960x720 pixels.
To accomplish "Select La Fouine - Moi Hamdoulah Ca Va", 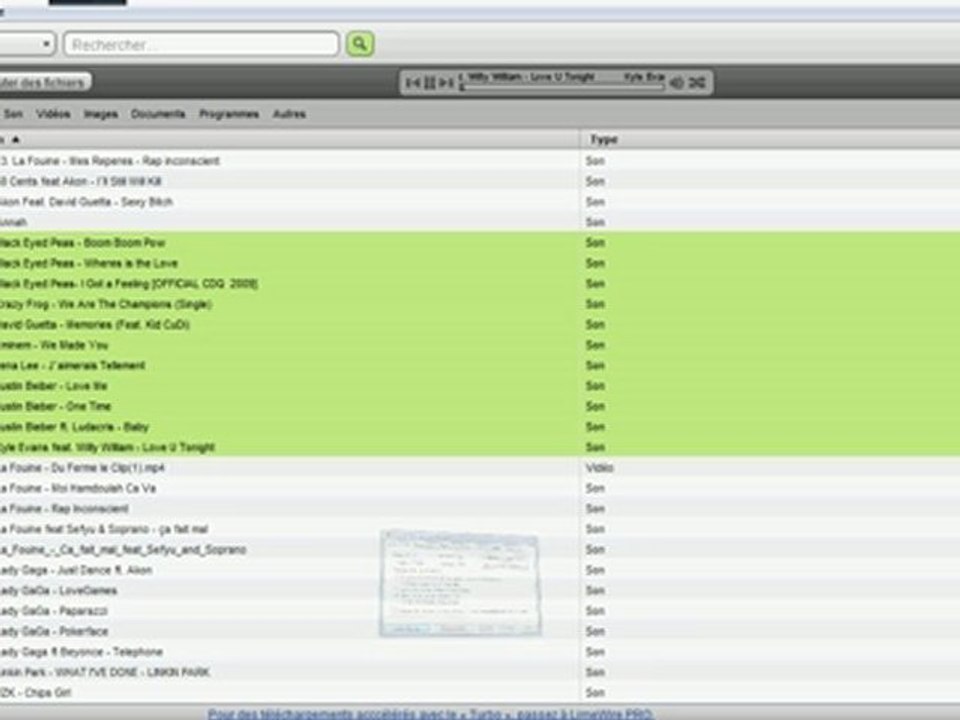I will (480, 489).
